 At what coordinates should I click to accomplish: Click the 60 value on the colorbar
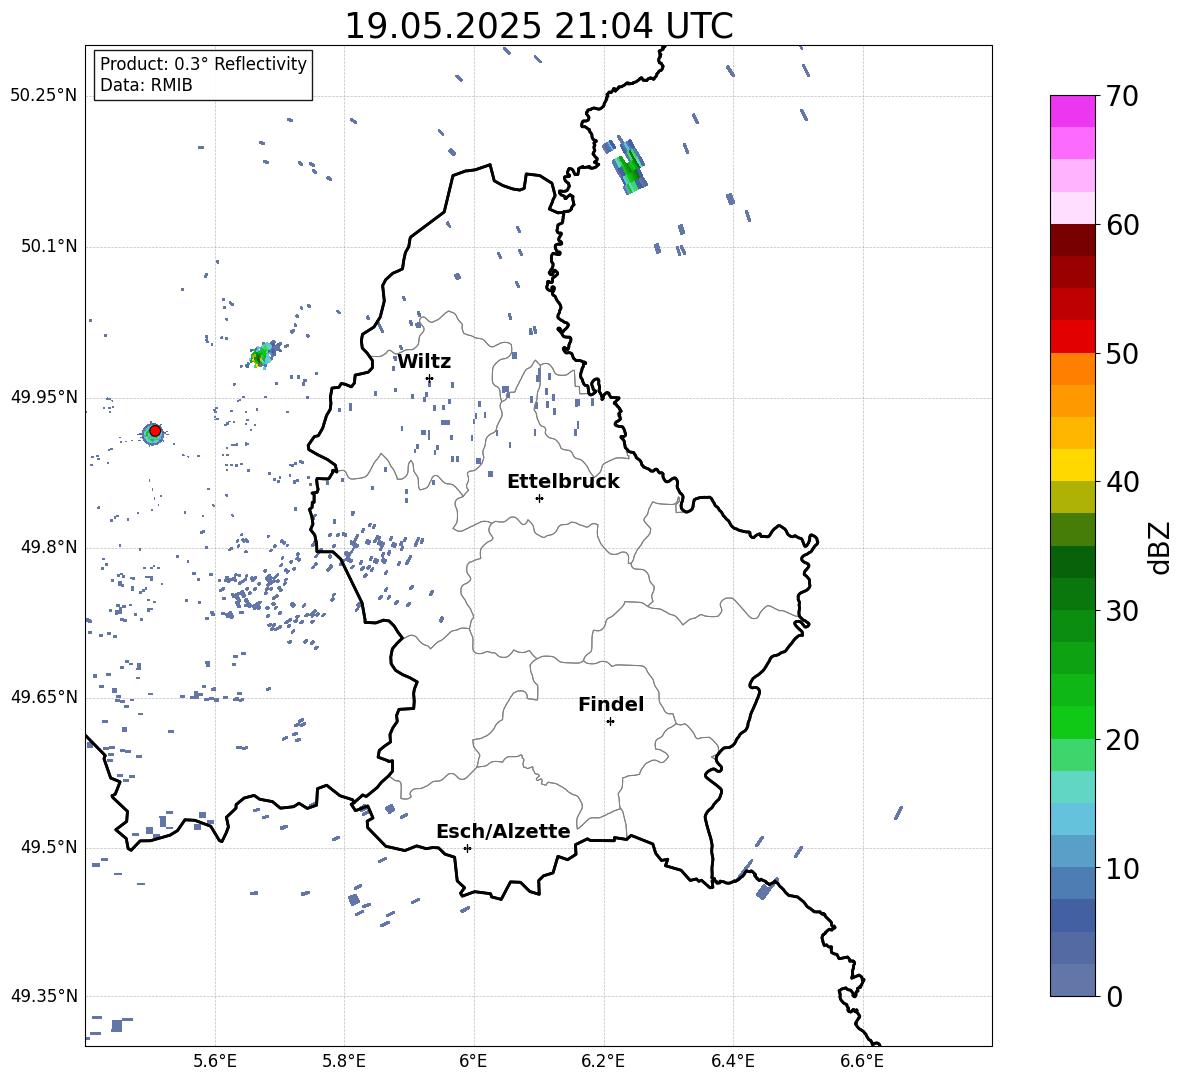point(1121,225)
